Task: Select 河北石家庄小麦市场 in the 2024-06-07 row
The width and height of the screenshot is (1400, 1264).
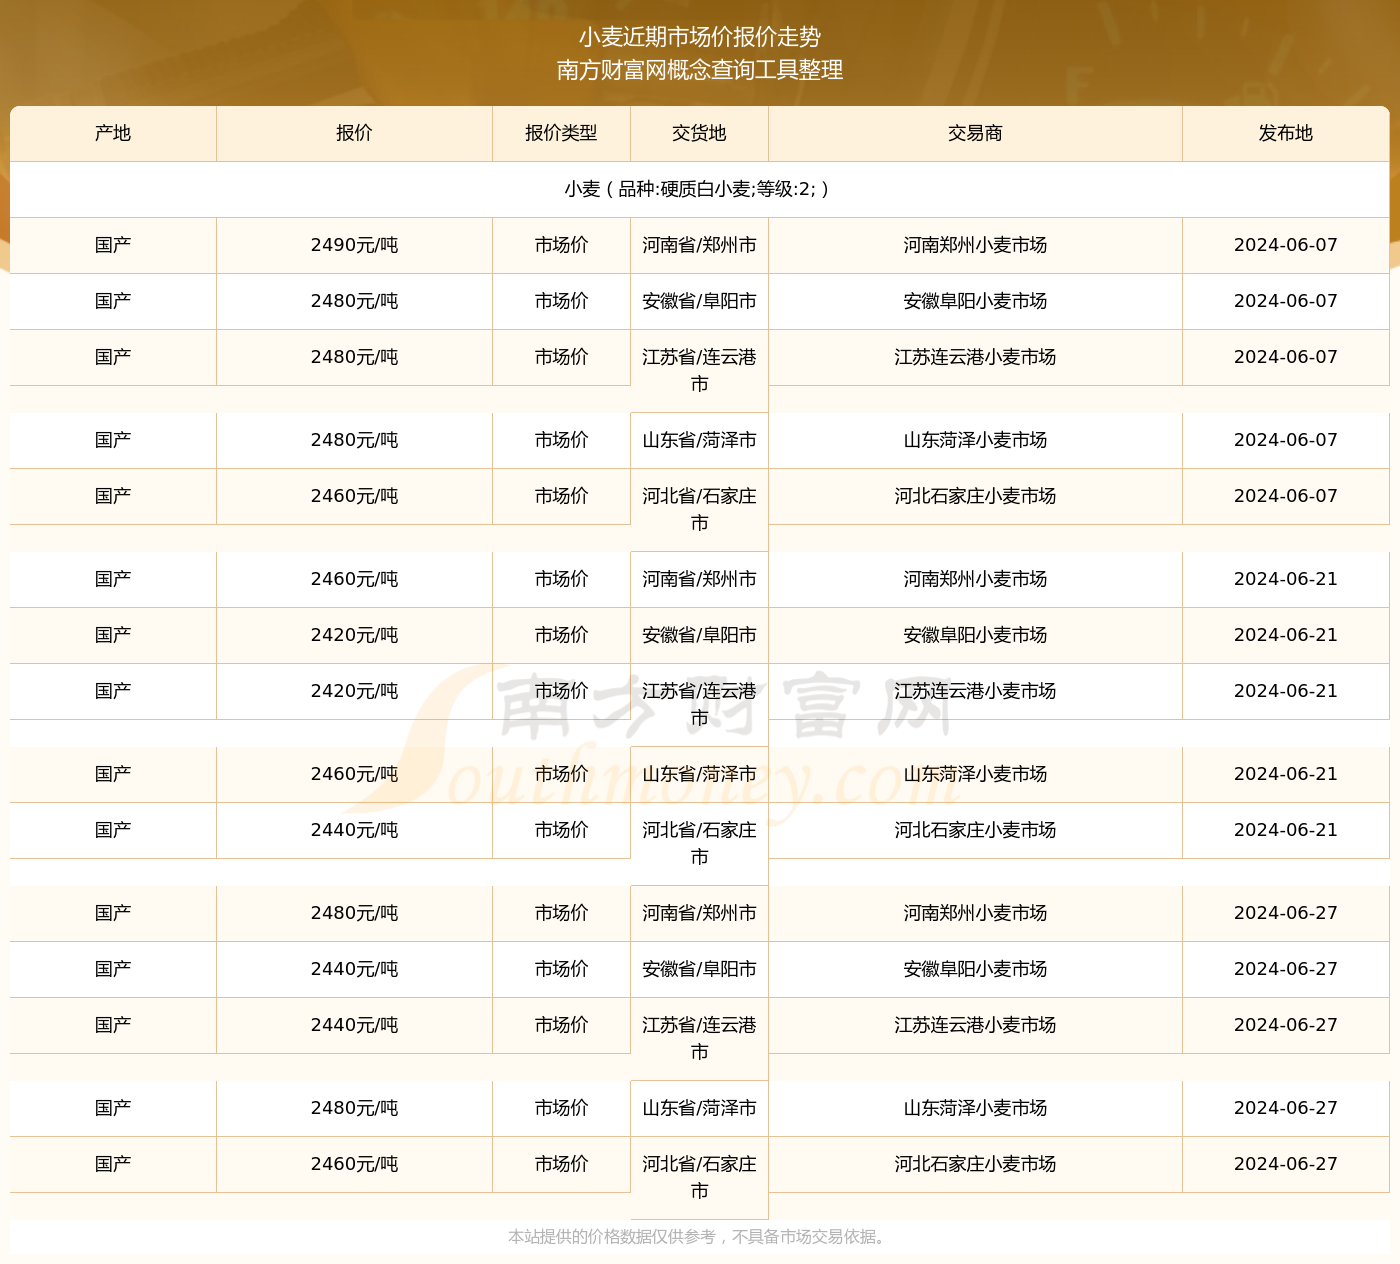Action: [975, 496]
